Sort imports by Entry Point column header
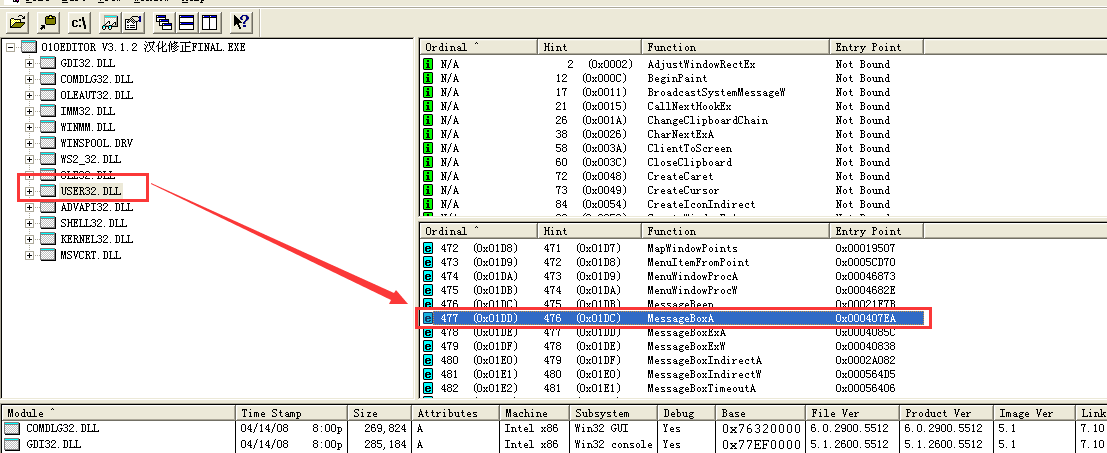 (x=876, y=47)
